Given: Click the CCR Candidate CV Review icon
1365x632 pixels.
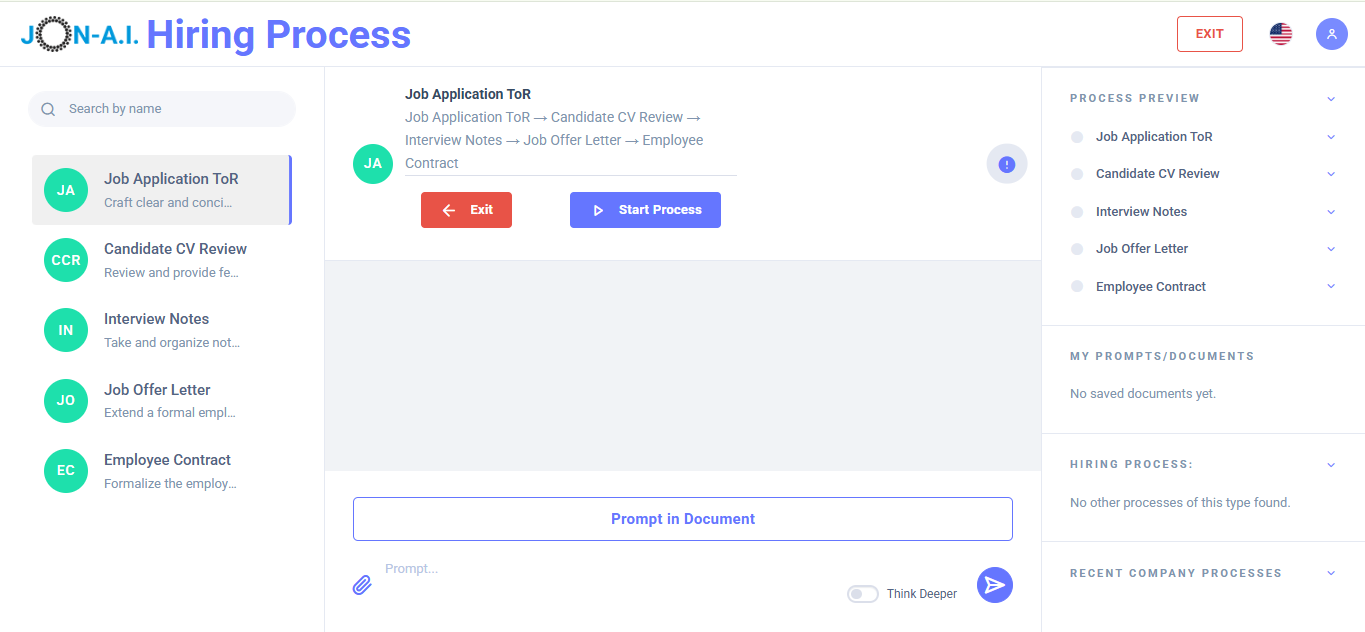Looking at the screenshot, I should click(x=65, y=259).
